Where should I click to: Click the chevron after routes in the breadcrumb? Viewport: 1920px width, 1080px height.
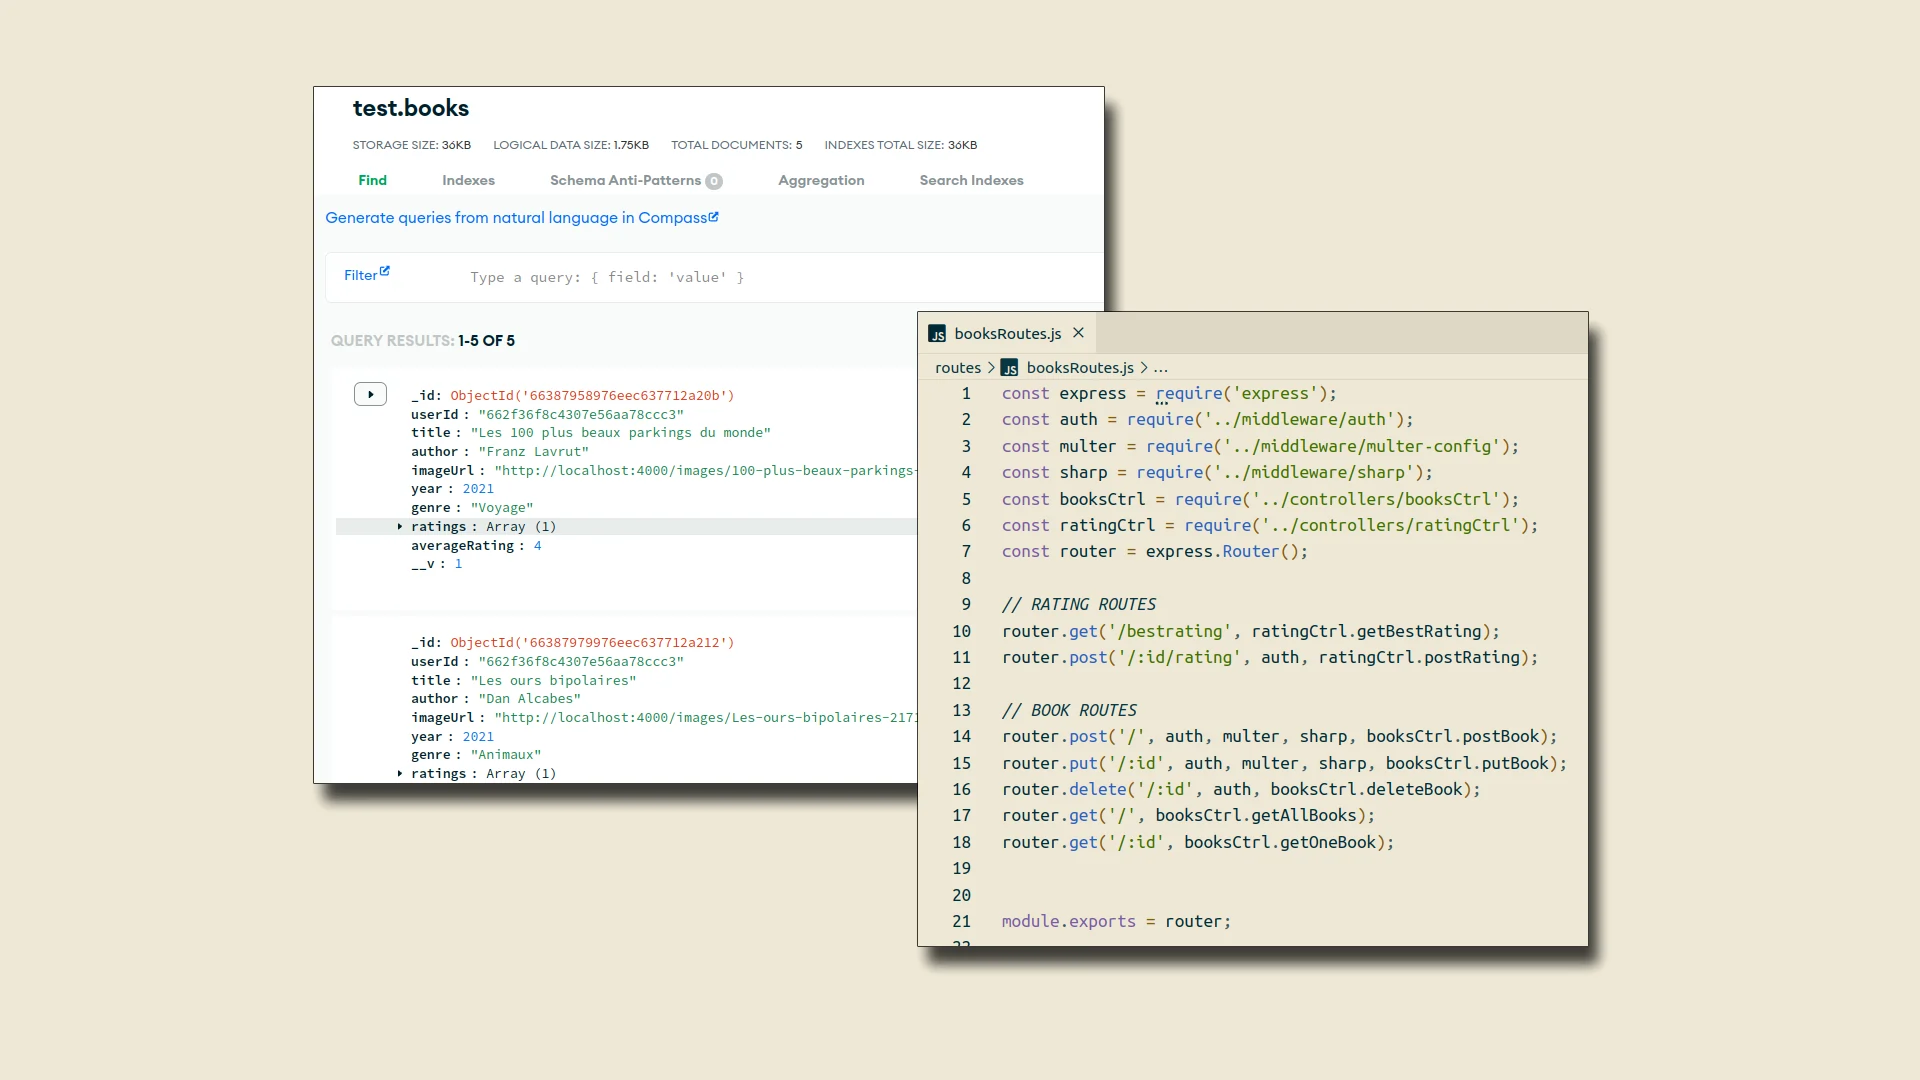click(x=993, y=367)
